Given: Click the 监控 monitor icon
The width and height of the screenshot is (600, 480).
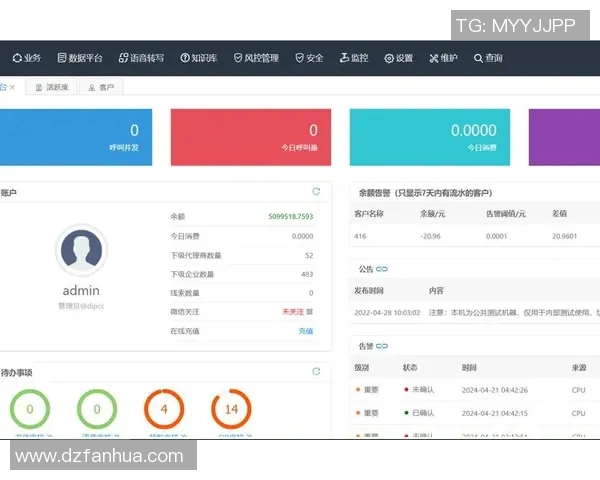Looking at the screenshot, I should point(344,58).
